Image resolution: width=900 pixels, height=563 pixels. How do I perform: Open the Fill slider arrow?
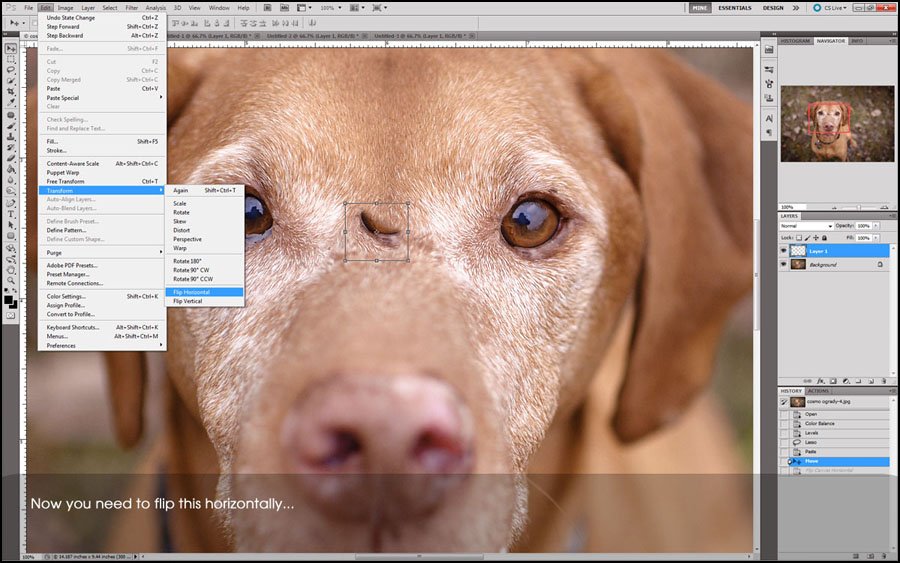[876, 238]
